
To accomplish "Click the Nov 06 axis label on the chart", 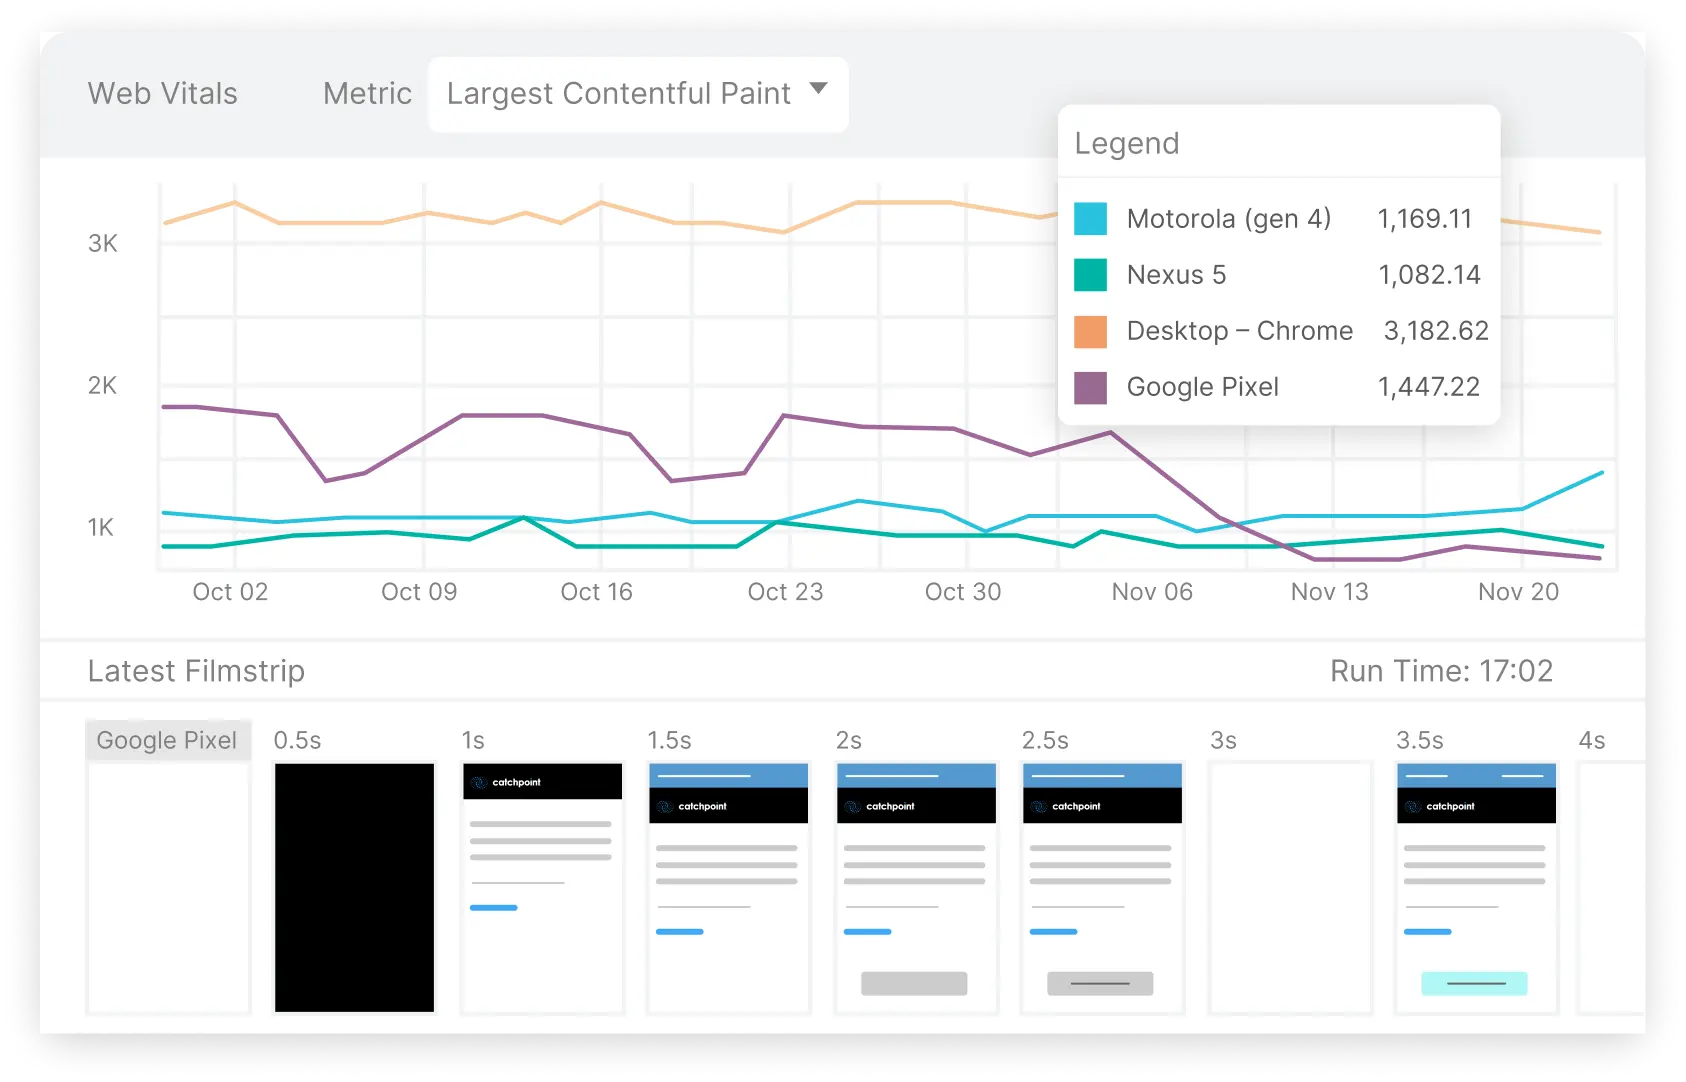I will tap(1151, 591).
